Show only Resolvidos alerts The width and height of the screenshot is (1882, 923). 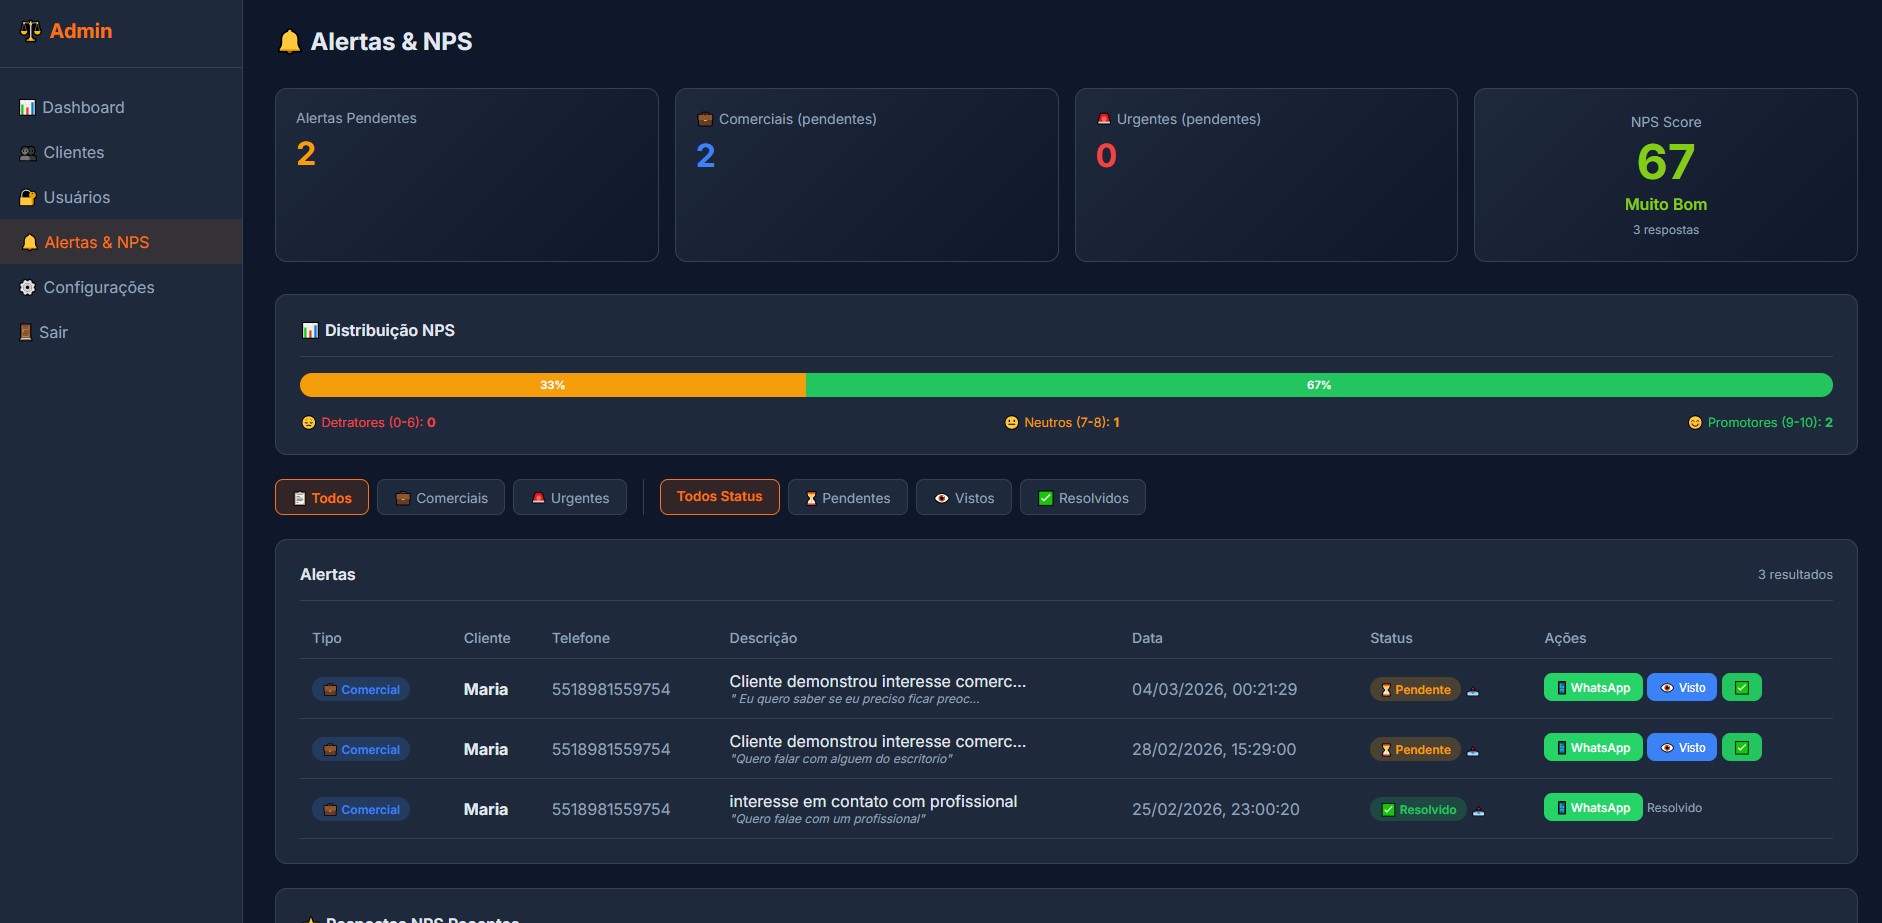1083,497
